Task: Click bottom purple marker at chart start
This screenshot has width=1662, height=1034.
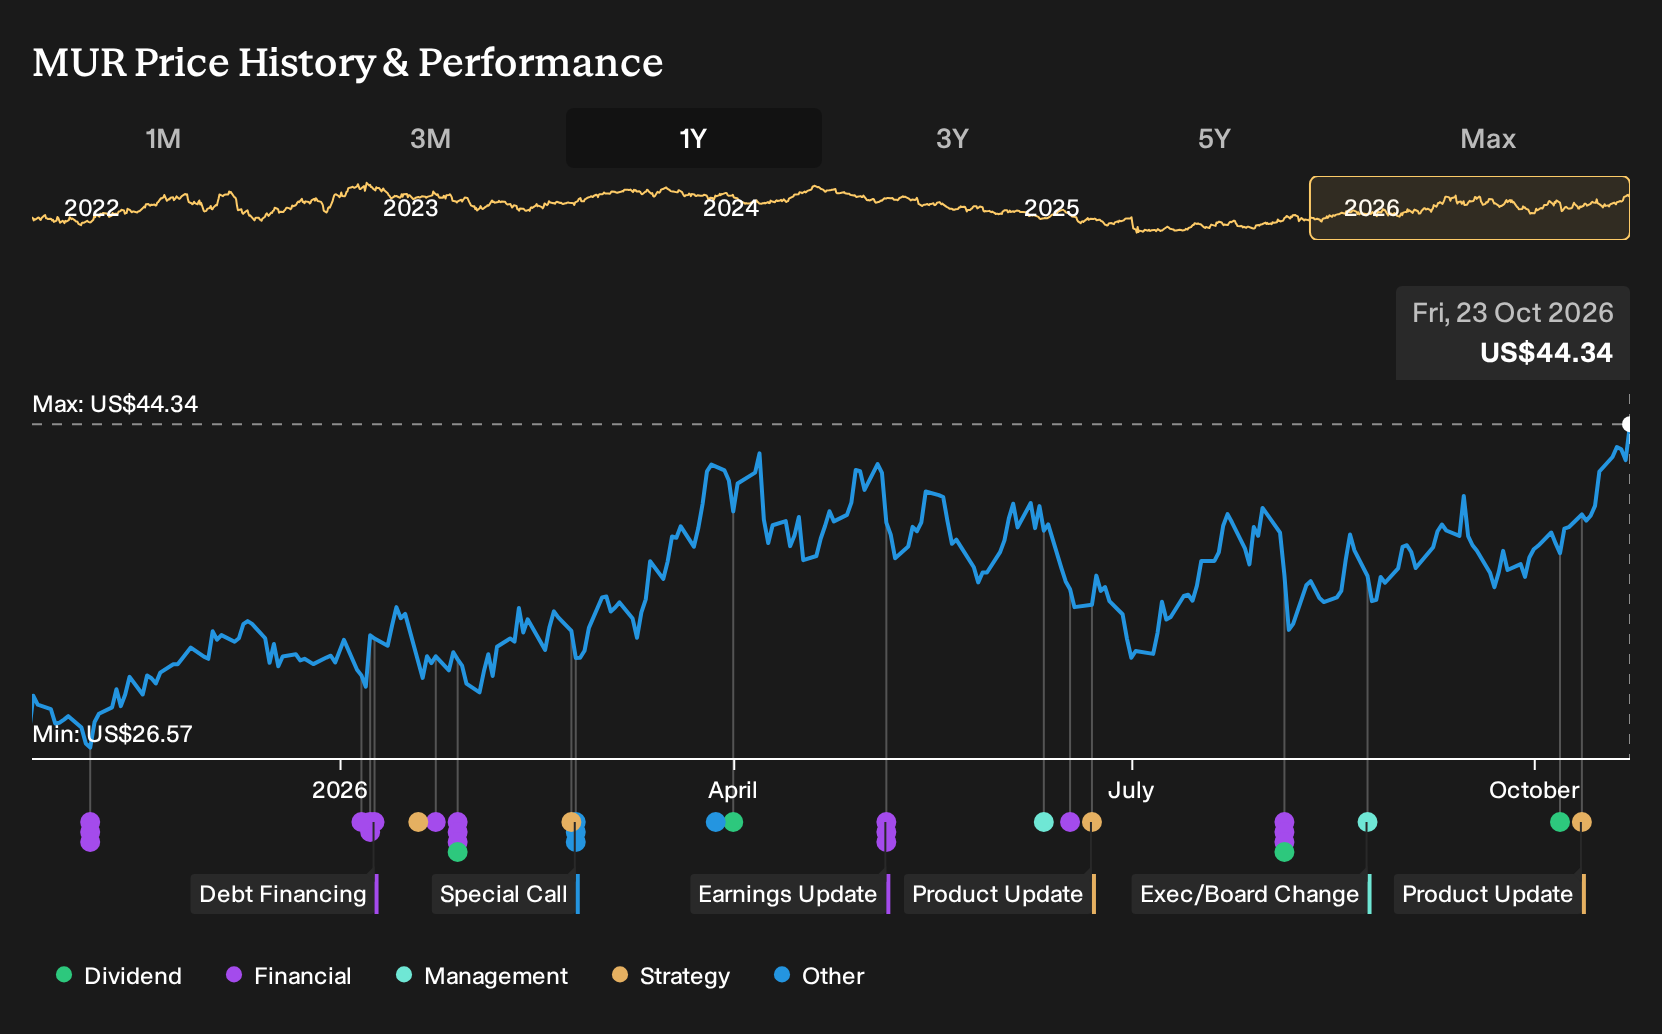Action: click(90, 842)
